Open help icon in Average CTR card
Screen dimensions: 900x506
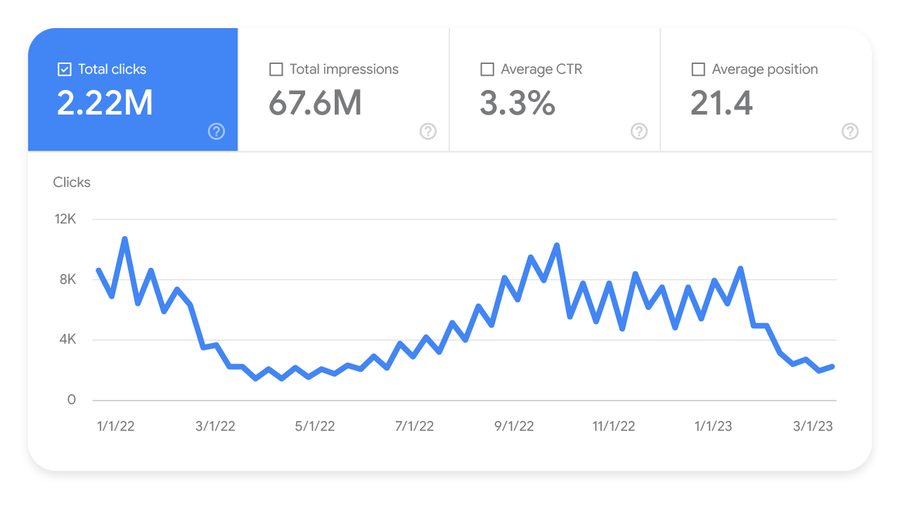639,131
